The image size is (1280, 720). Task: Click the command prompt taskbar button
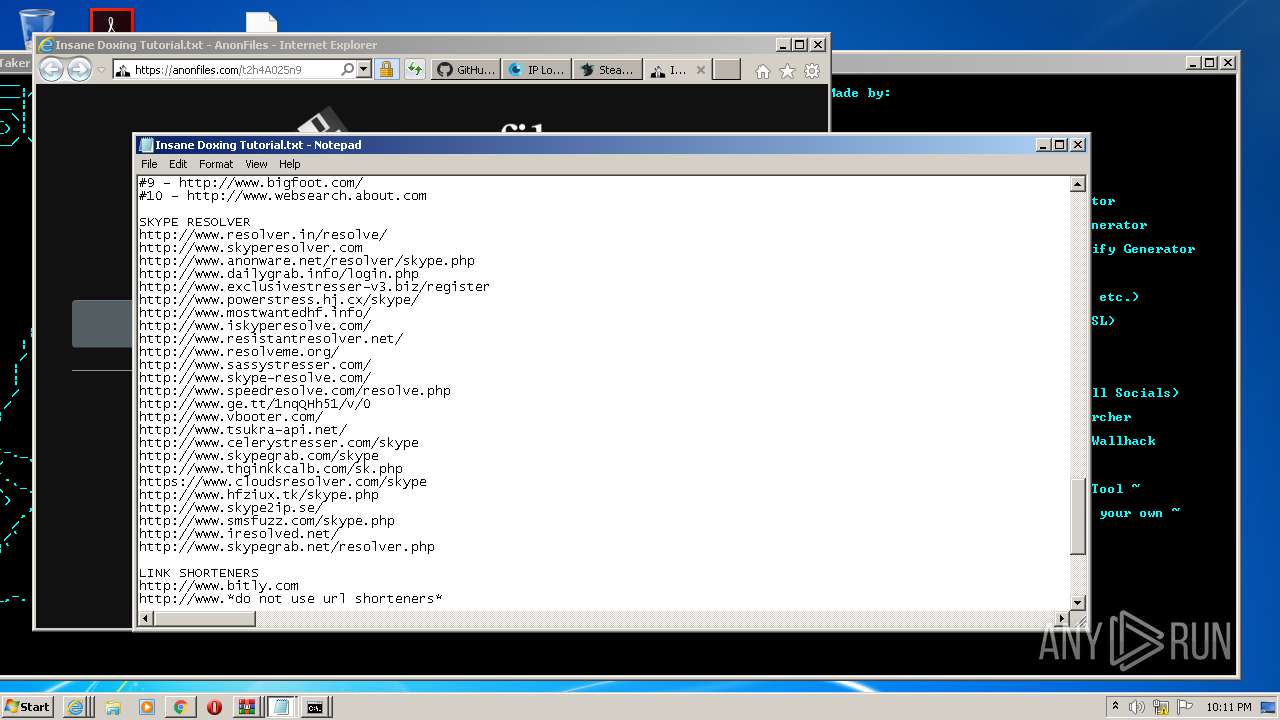pyautogui.click(x=315, y=707)
